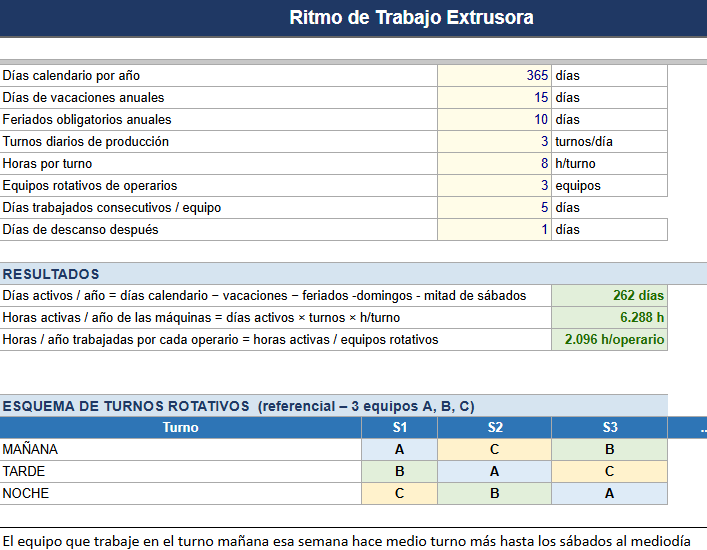This screenshot has height=550, width=707.
Task: Select the días trabajados consecutivos value 5
Action: tap(494, 207)
